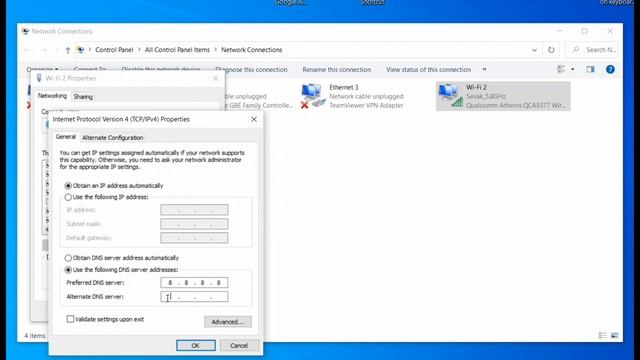Open the Change your view icon
Viewport: 640px width, 360px height.
[x=561, y=69]
